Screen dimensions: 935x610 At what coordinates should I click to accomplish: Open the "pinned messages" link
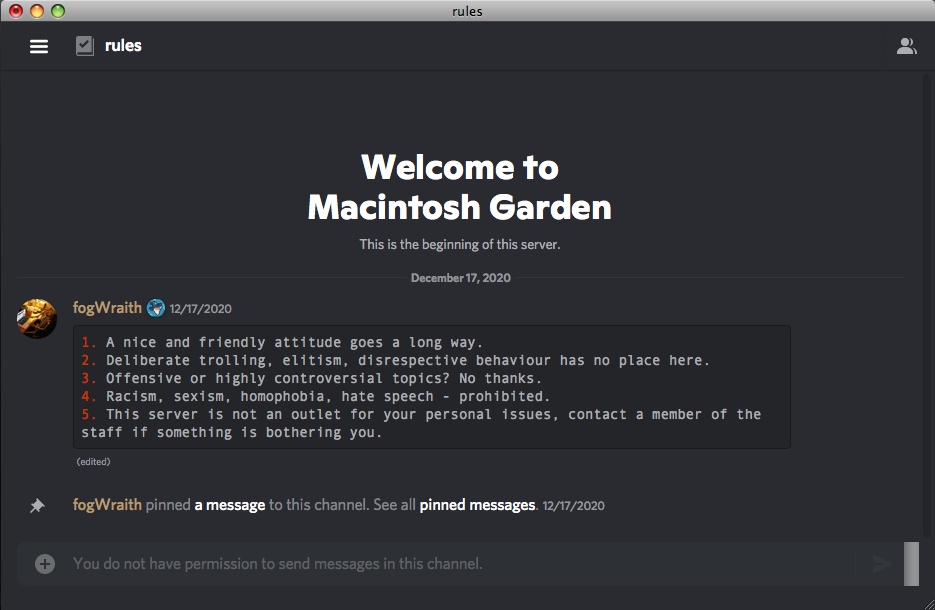coord(477,505)
